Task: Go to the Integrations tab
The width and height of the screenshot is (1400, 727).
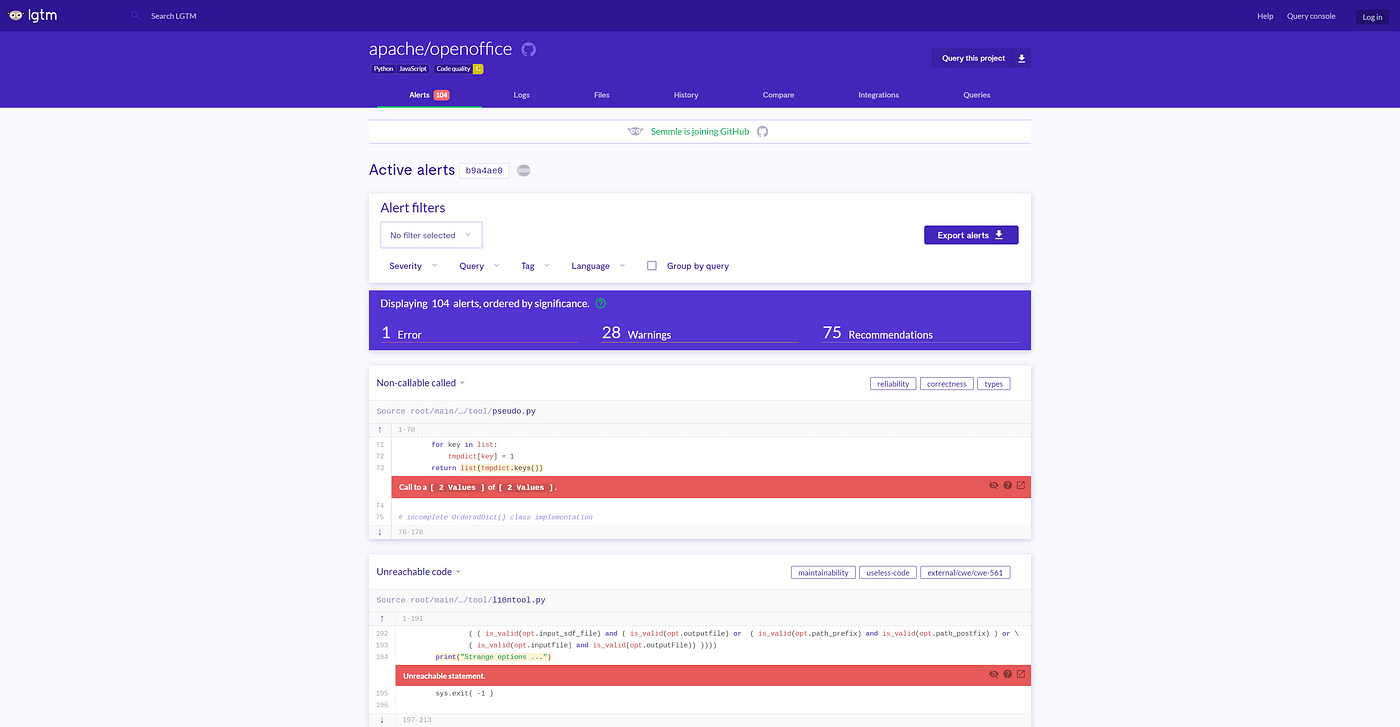Action: coord(878,95)
